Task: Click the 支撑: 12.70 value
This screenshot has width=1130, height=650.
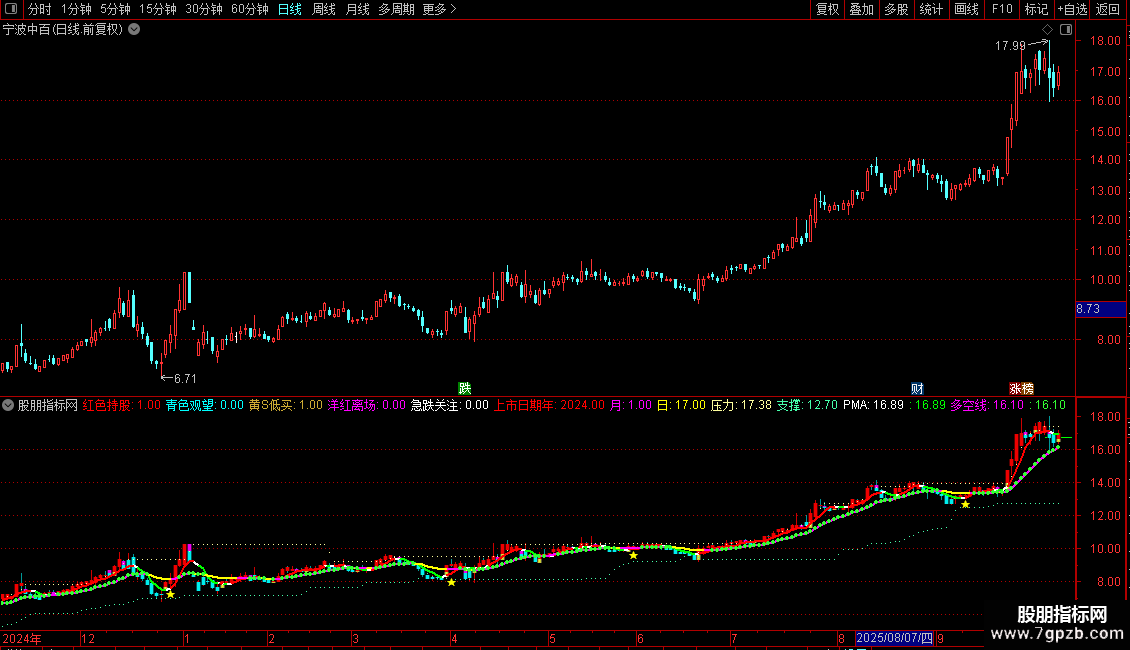Action: (x=806, y=405)
